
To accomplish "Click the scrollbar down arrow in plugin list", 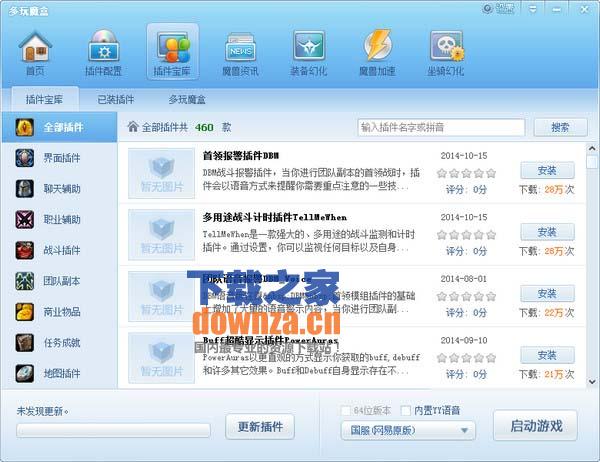I will point(592,382).
